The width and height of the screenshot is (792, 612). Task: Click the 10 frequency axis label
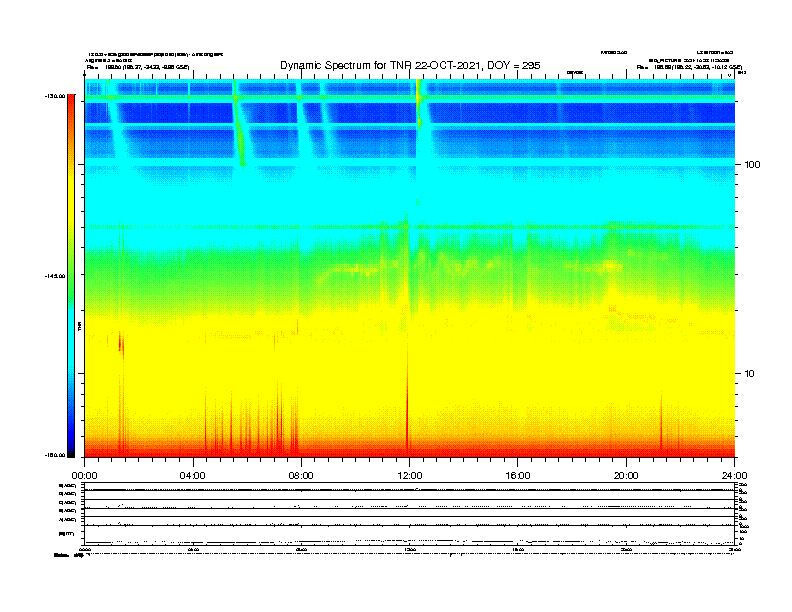(750, 374)
